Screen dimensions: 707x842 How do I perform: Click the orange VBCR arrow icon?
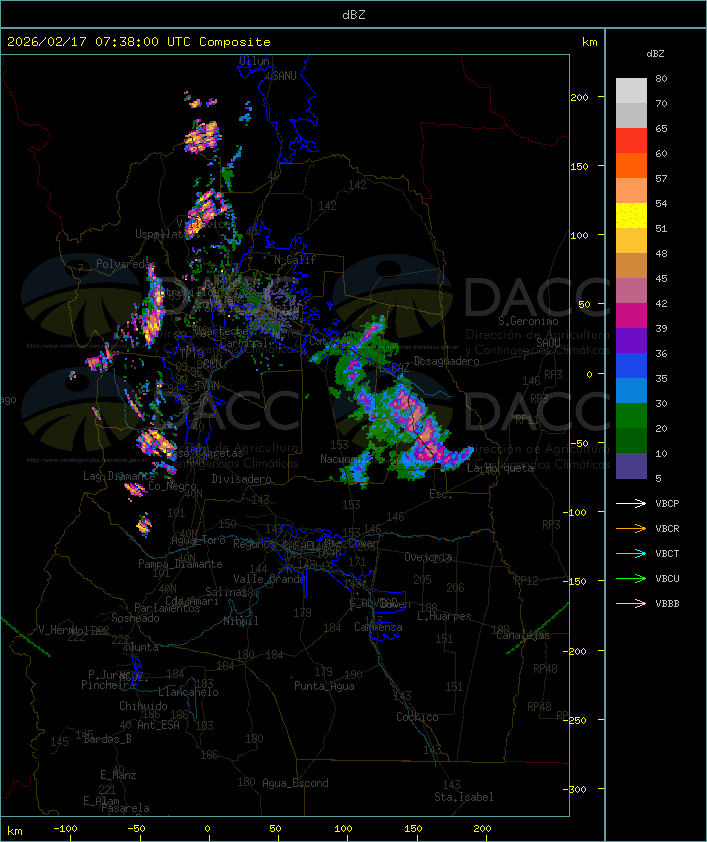[x=631, y=528]
